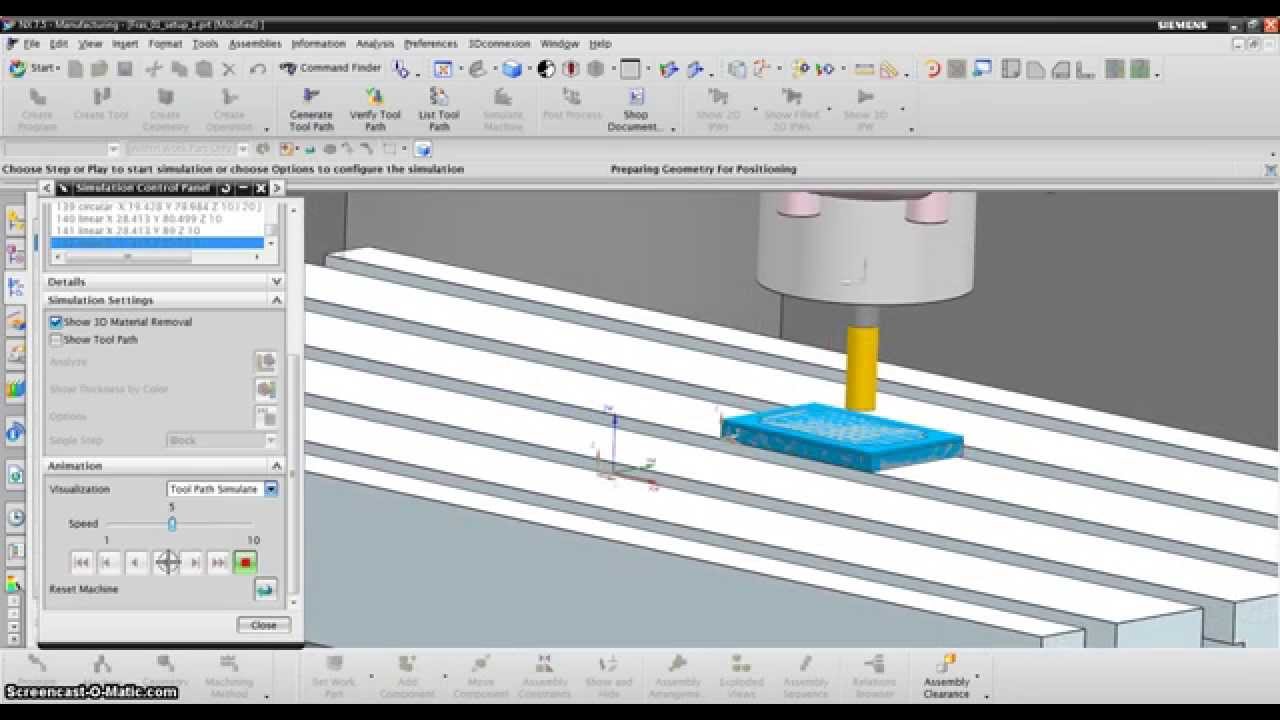Open the Insert menu
The width and height of the screenshot is (1280, 720).
(x=125, y=44)
